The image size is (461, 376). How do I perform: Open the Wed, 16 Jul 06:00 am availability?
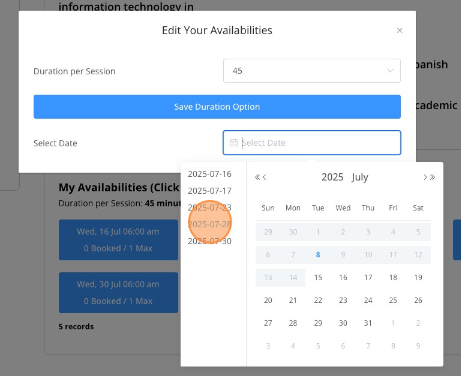(118, 240)
